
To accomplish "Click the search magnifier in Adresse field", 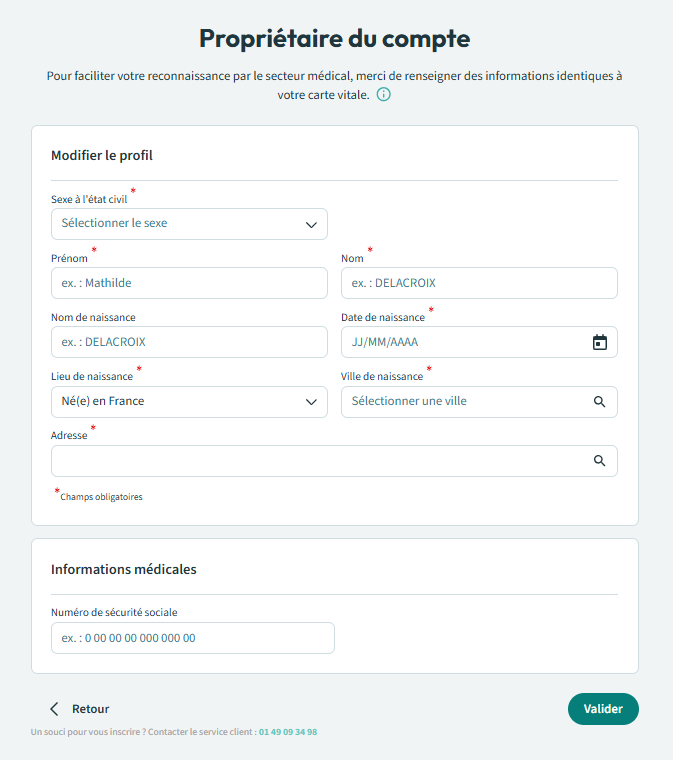I will coord(599,461).
